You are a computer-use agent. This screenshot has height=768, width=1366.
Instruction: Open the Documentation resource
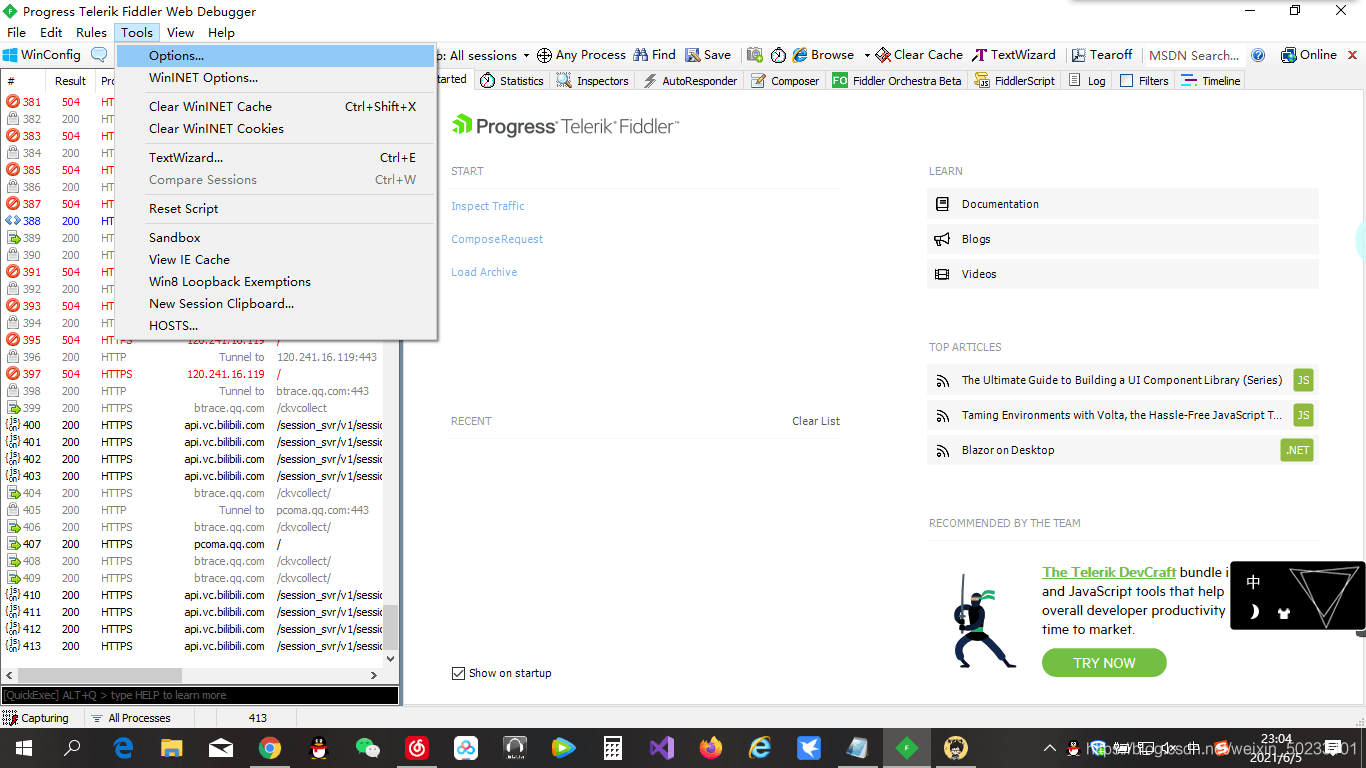pyautogui.click(x=1122, y=204)
